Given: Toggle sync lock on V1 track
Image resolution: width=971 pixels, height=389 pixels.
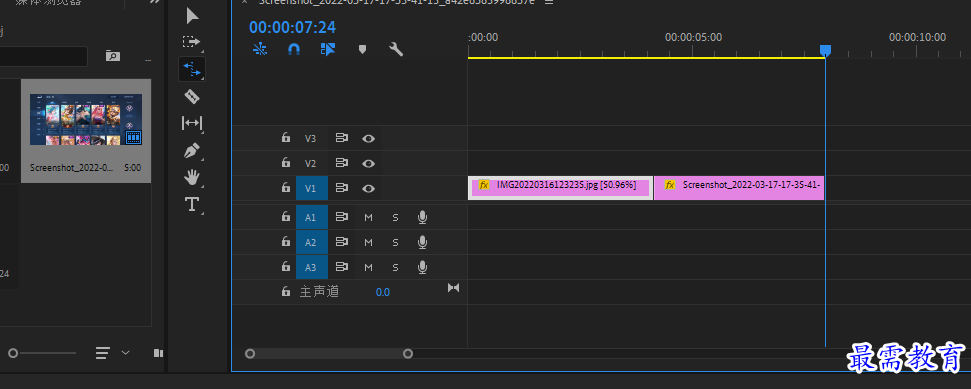Looking at the screenshot, I should (x=341, y=188).
